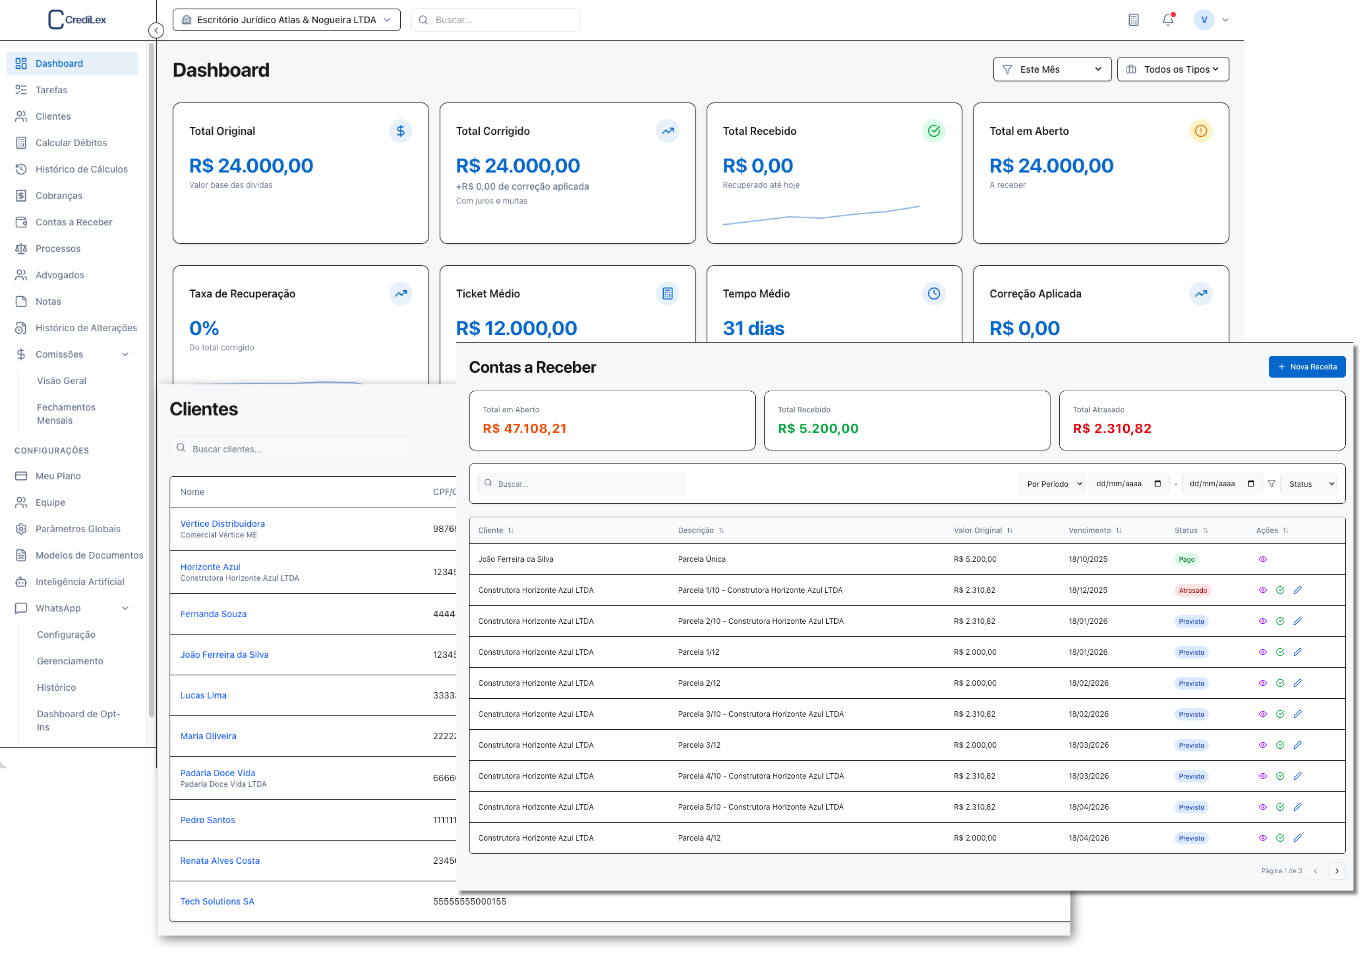
Task: Click the clock icon on Tempo Médio card
Action: pyautogui.click(x=935, y=293)
